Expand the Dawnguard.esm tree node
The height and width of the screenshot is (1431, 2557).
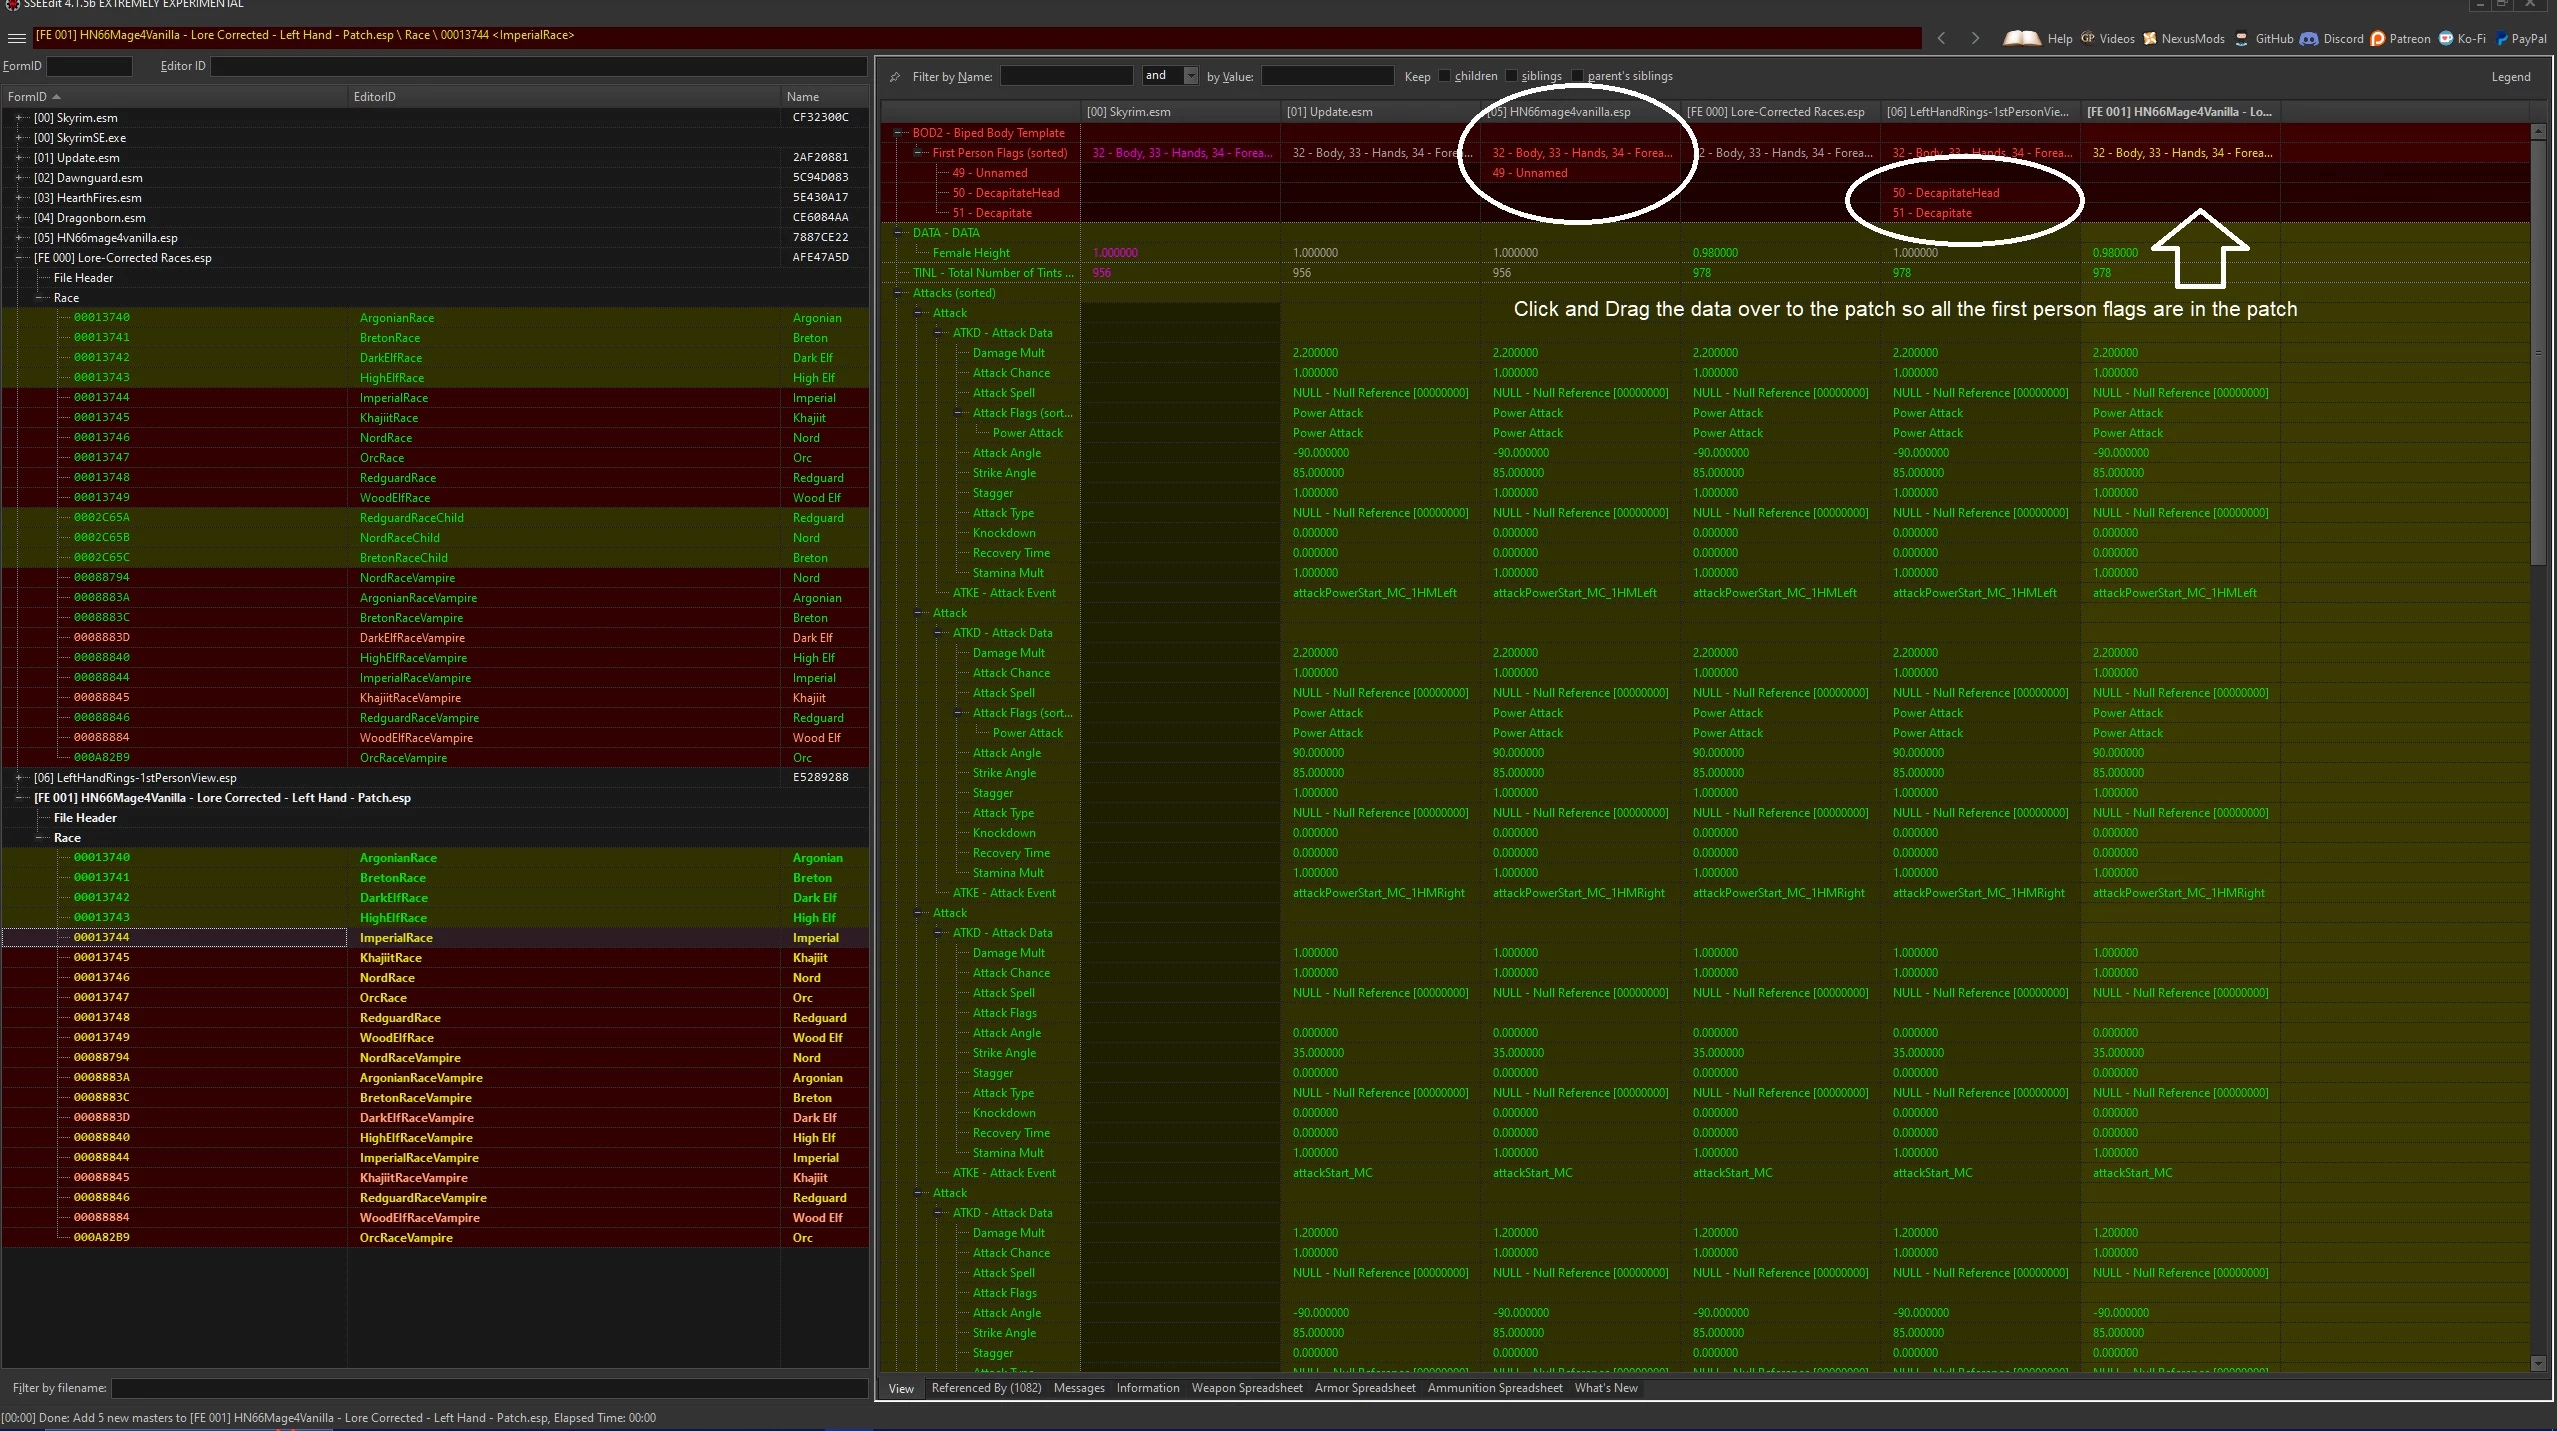pos(19,178)
